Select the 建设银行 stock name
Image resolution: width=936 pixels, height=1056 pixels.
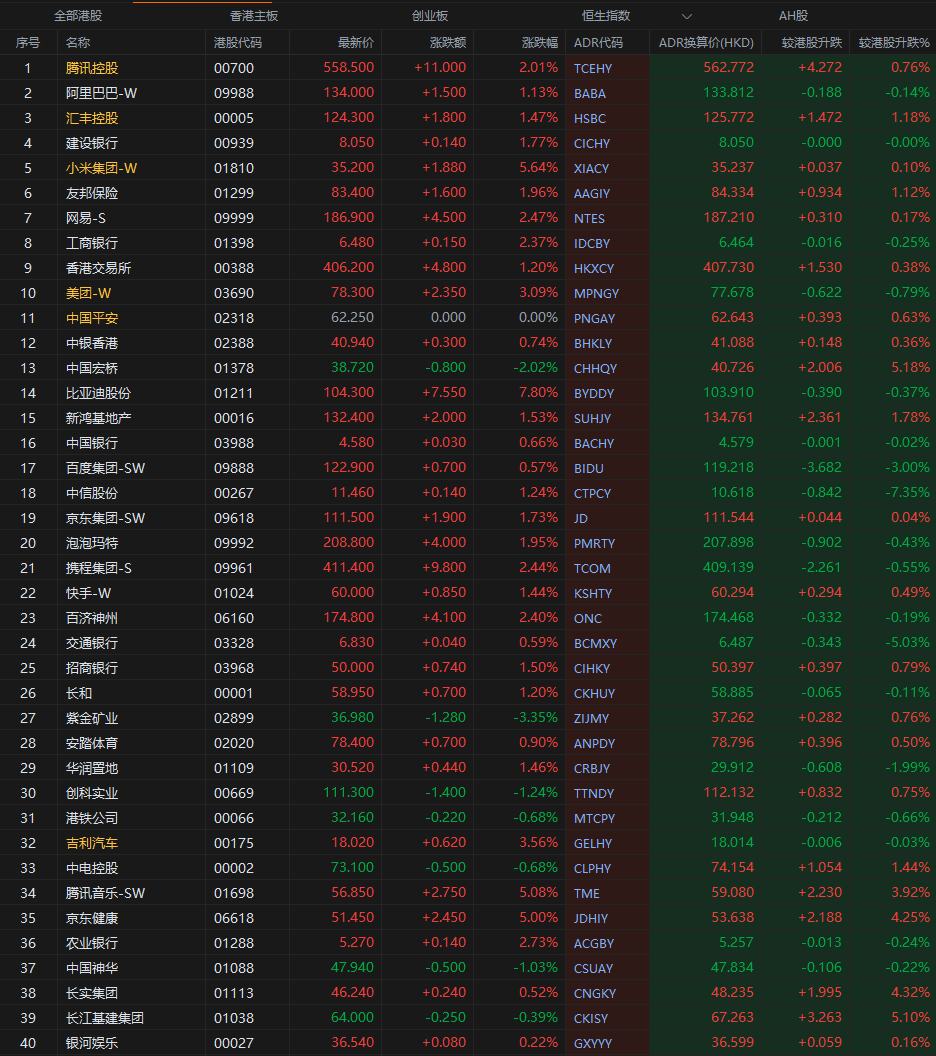point(92,143)
